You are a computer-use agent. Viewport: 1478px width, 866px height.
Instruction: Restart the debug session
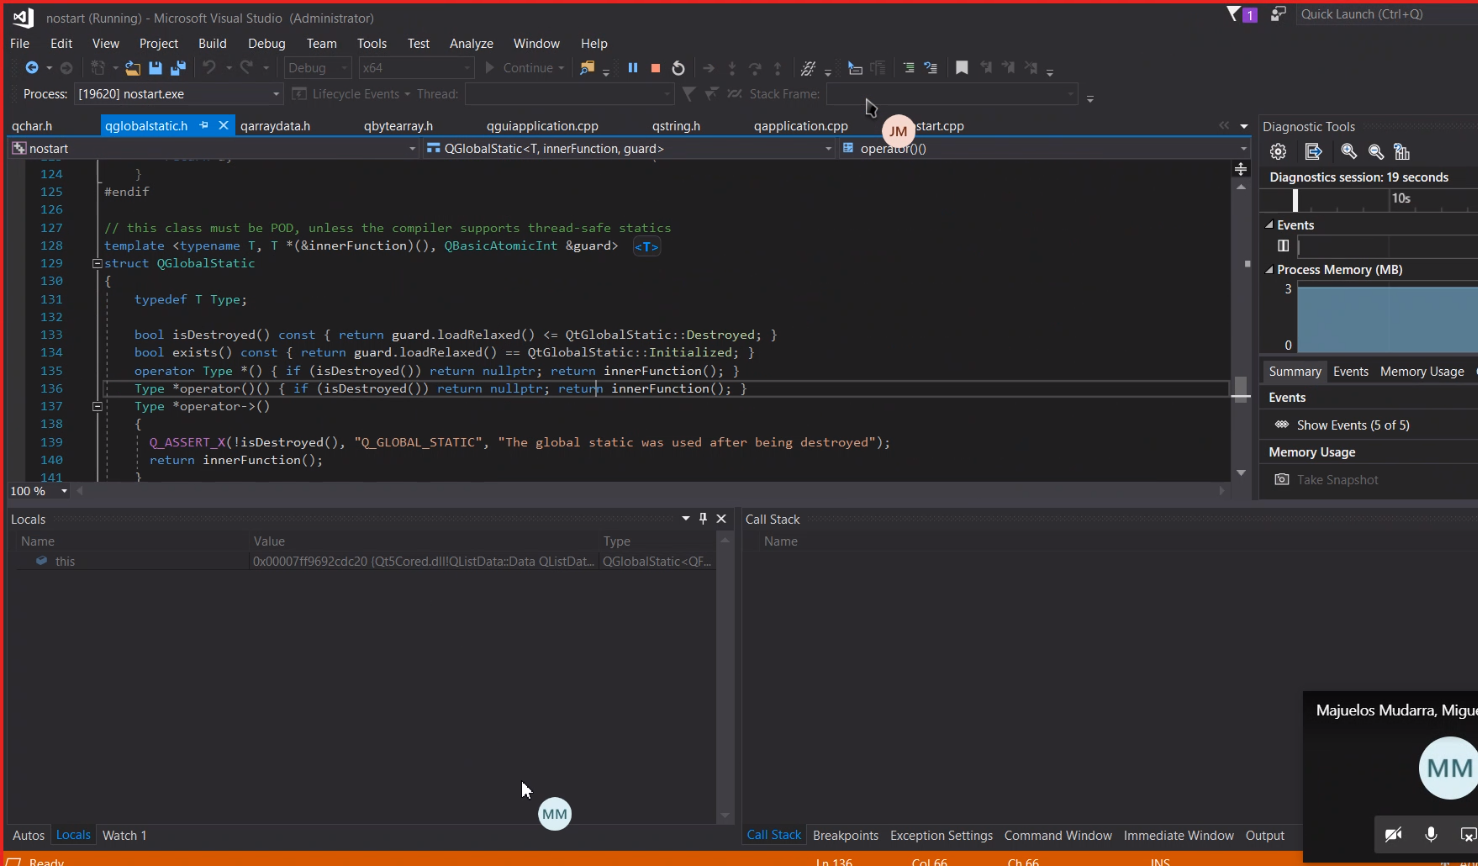pos(678,68)
